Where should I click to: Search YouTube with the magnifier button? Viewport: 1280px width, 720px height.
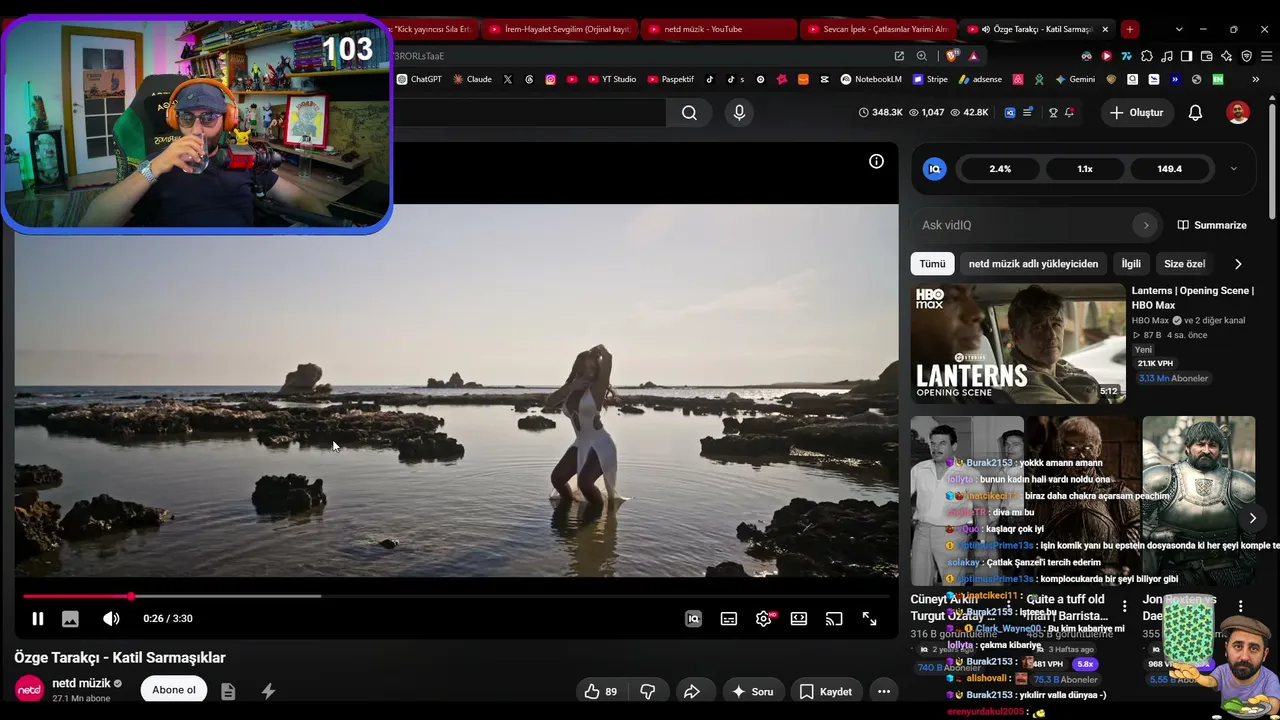(x=689, y=113)
